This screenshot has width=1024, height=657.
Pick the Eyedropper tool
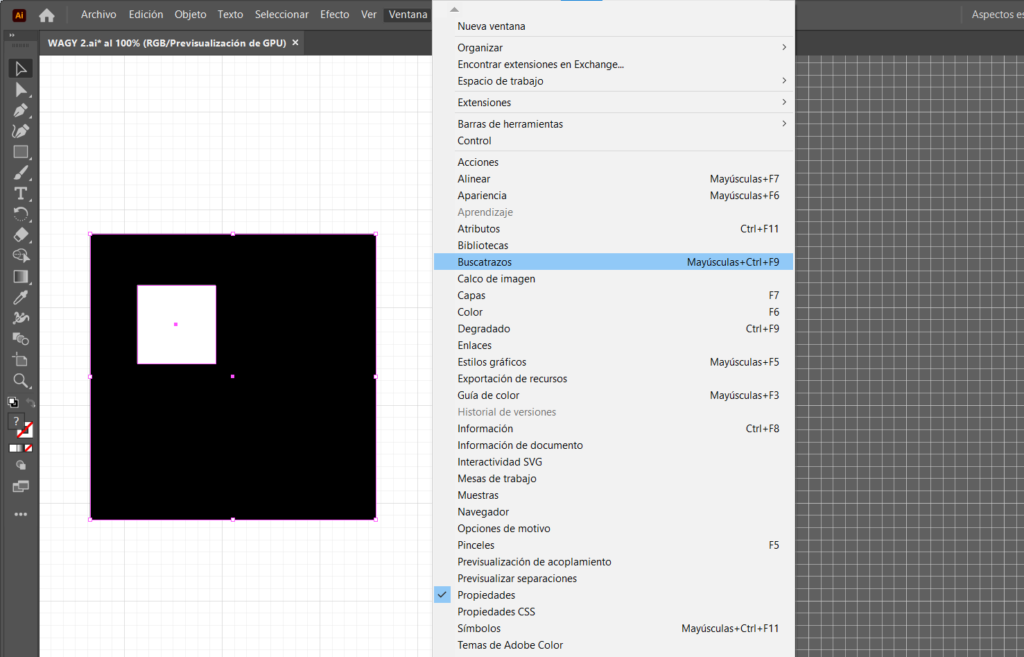click(20, 297)
